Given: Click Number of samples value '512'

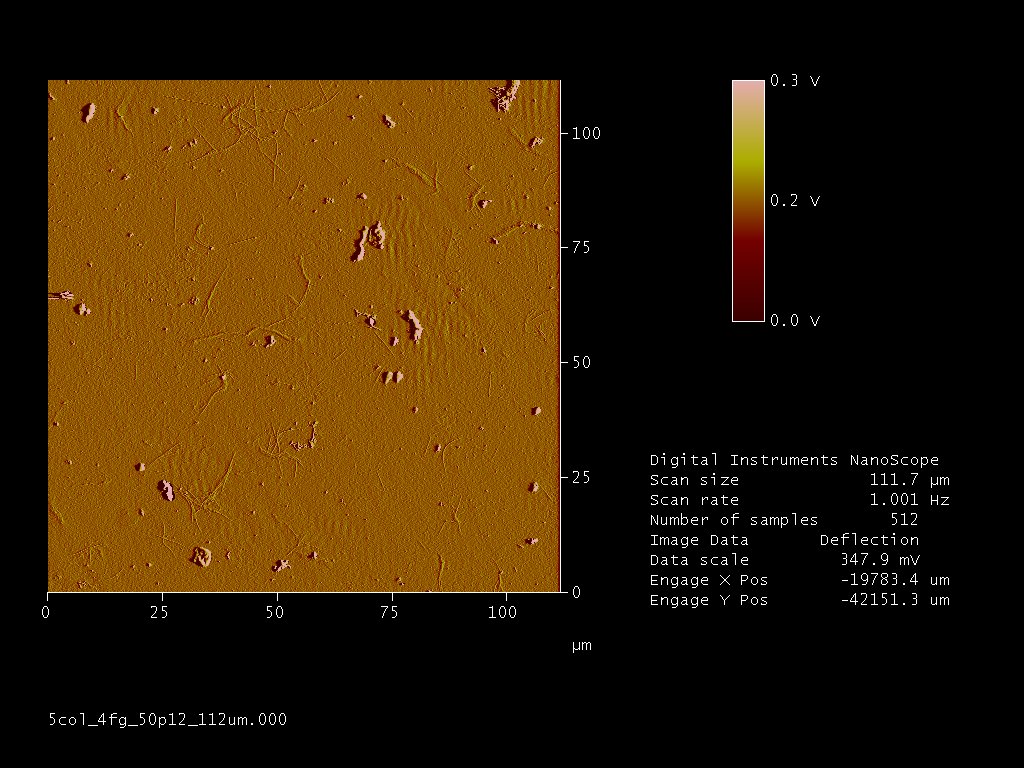Looking at the screenshot, I should [x=904, y=520].
